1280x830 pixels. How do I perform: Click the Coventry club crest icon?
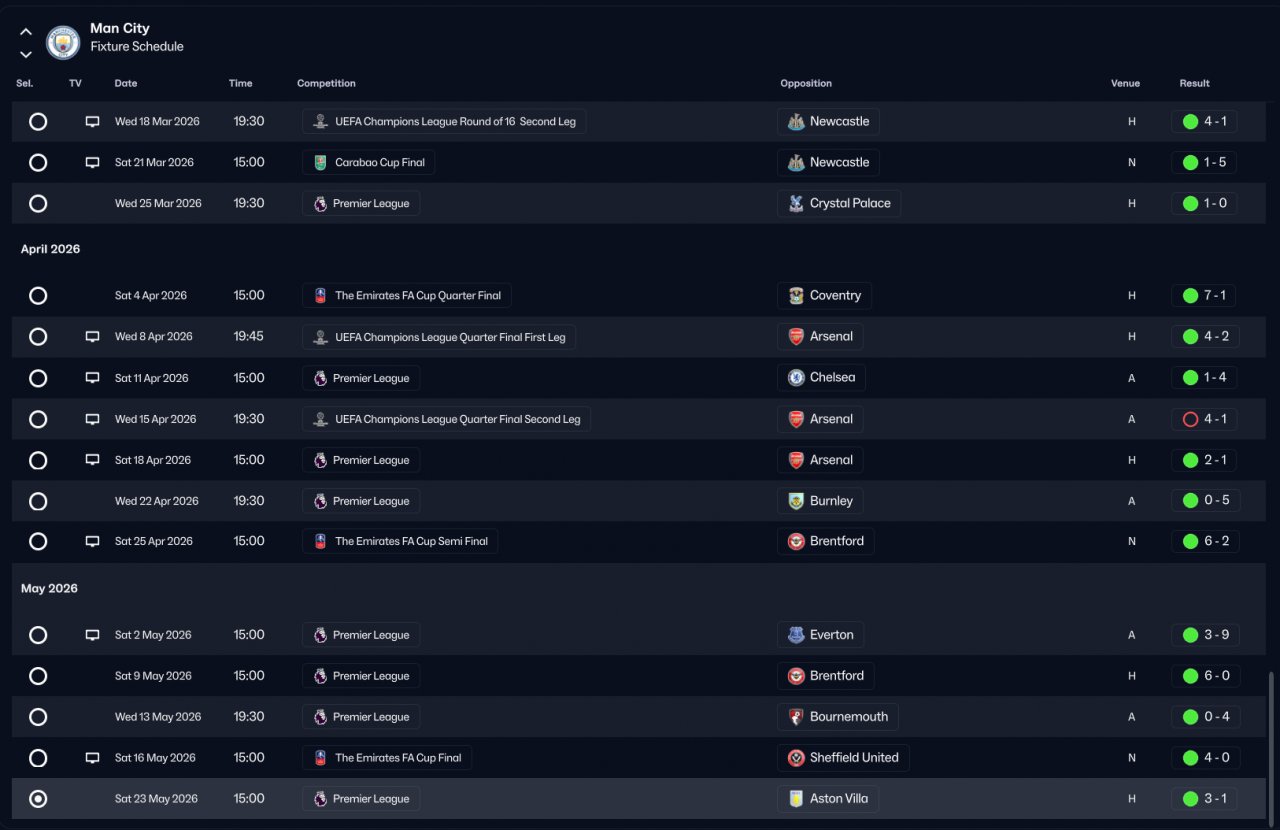pyautogui.click(x=796, y=296)
